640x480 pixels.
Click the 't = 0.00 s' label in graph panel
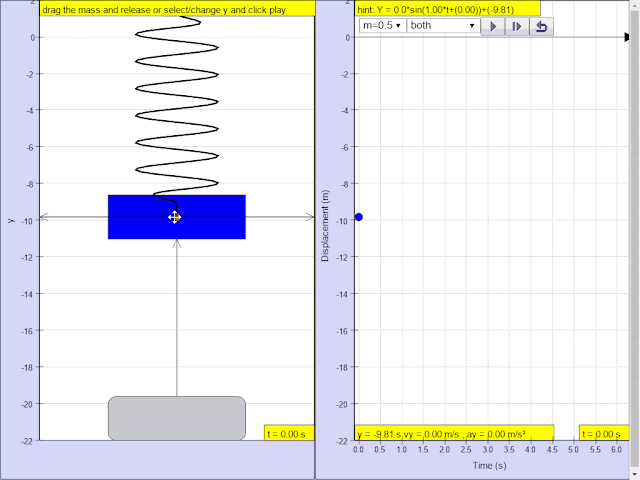tap(604, 433)
